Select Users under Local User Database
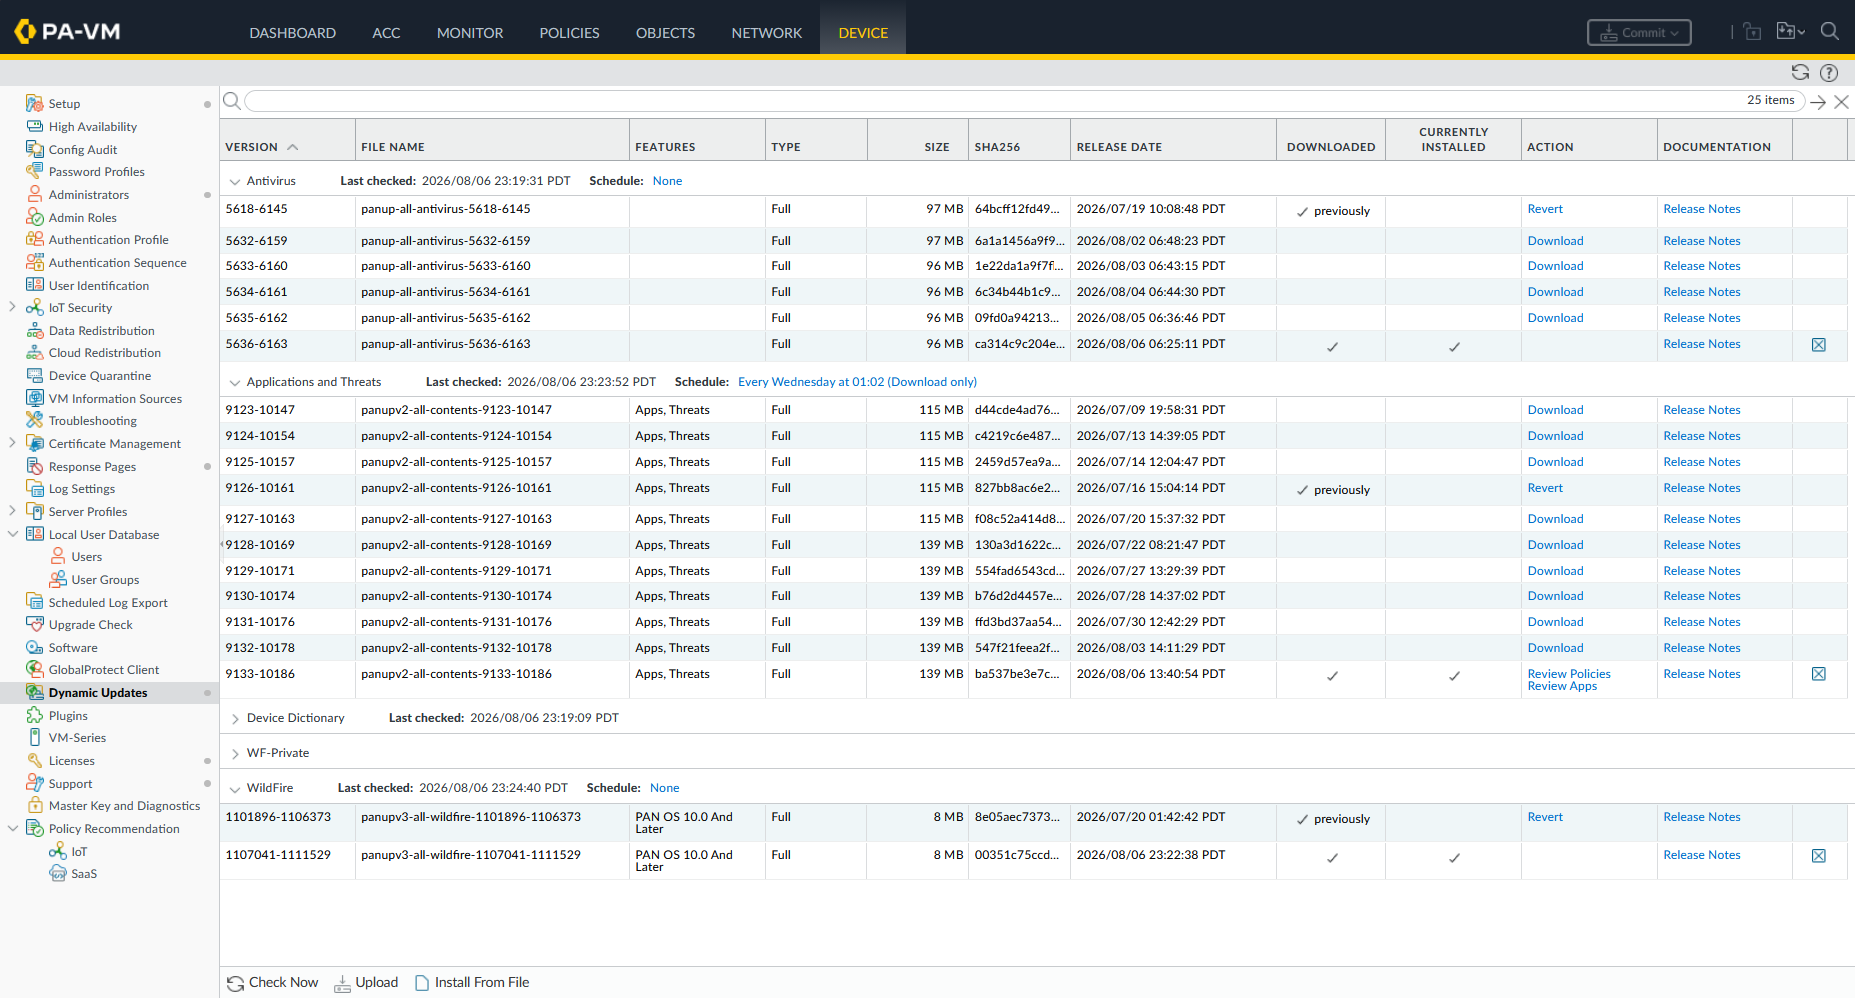The image size is (1855, 998). pos(86,557)
